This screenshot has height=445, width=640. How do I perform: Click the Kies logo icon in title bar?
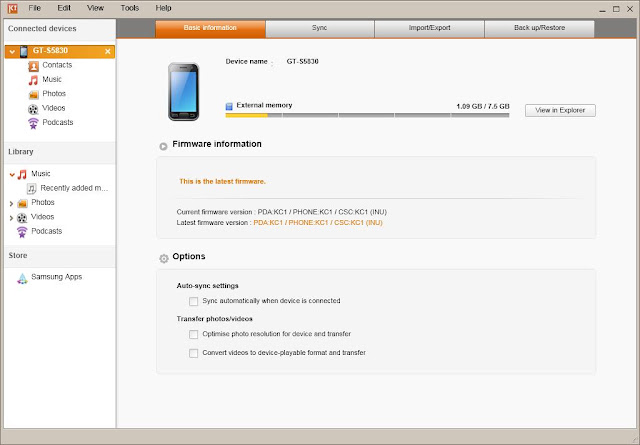pyautogui.click(x=12, y=8)
